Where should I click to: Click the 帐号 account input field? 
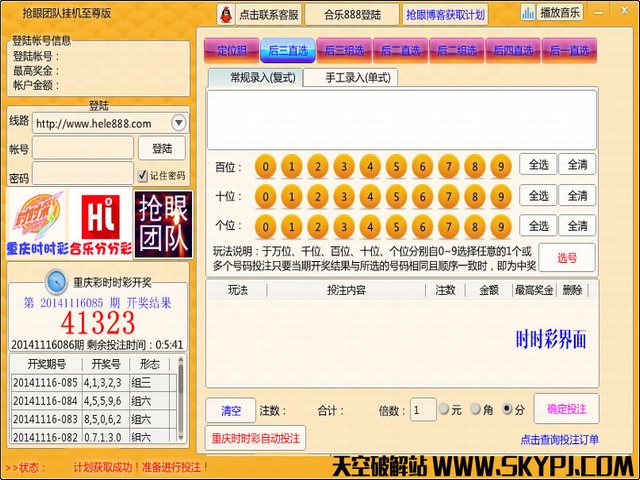click(83, 148)
